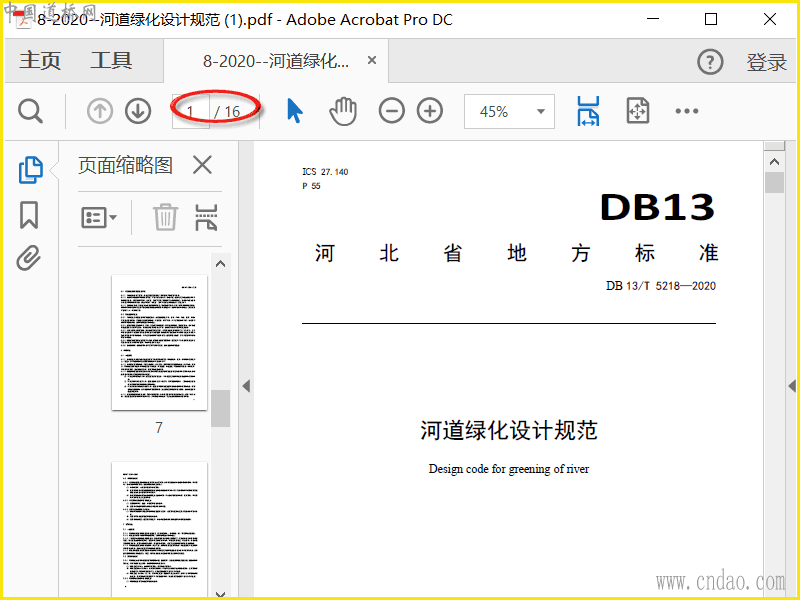Close the 8-2020--河道绿化 document tab
The height and width of the screenshot is (600, 800).
pos(372,60)
